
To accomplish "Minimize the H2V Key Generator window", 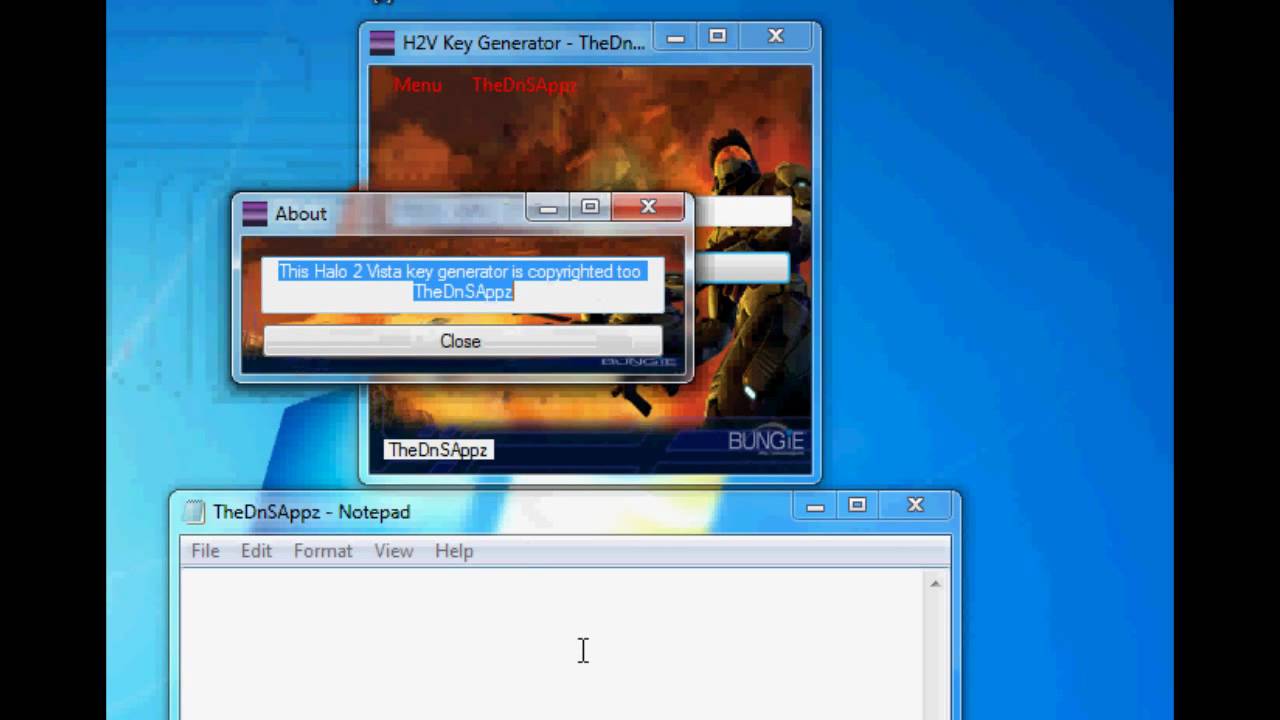I will (676, 38).
